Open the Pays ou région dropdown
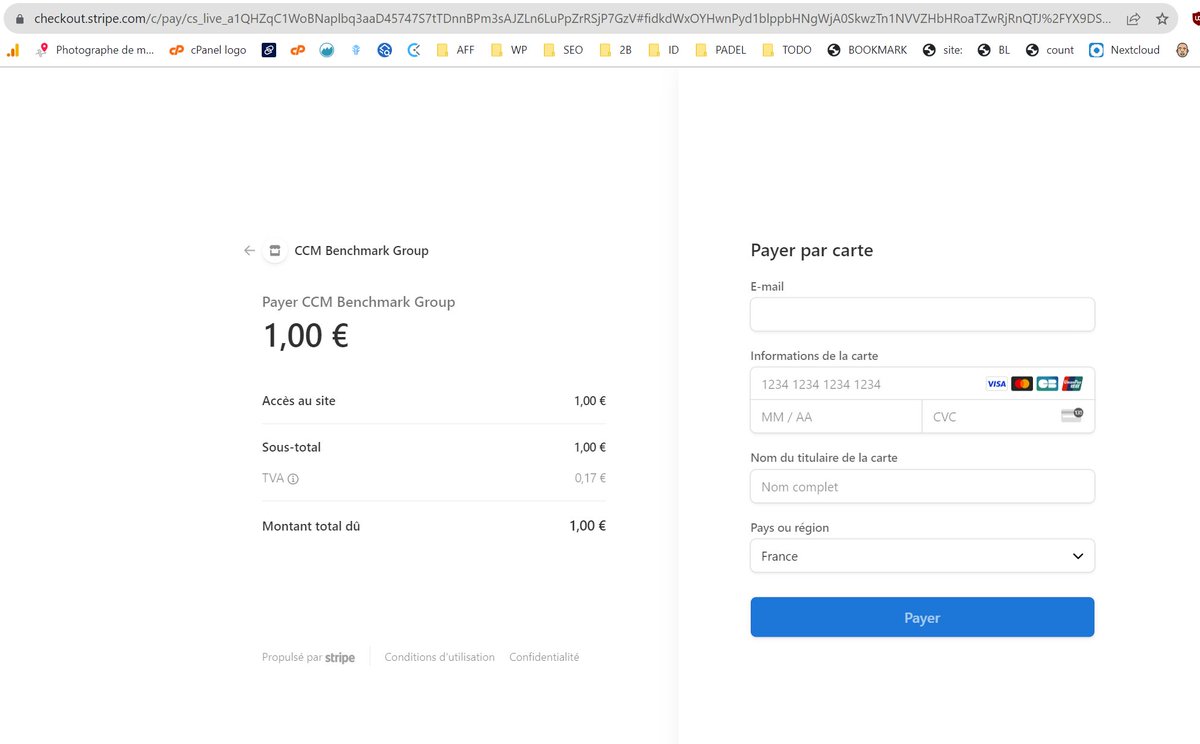The image size is (1200, 744). coord(922,556)
